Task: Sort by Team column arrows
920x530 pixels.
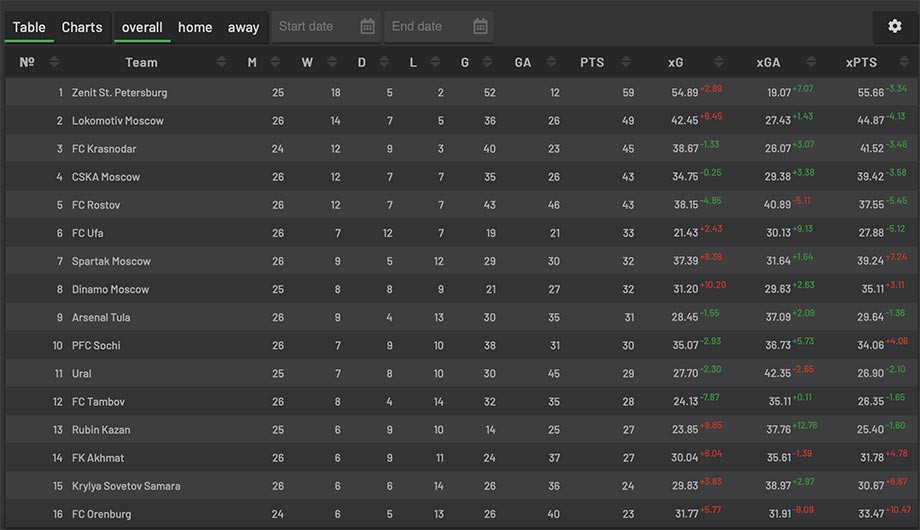Action: [x=221, y=62]
